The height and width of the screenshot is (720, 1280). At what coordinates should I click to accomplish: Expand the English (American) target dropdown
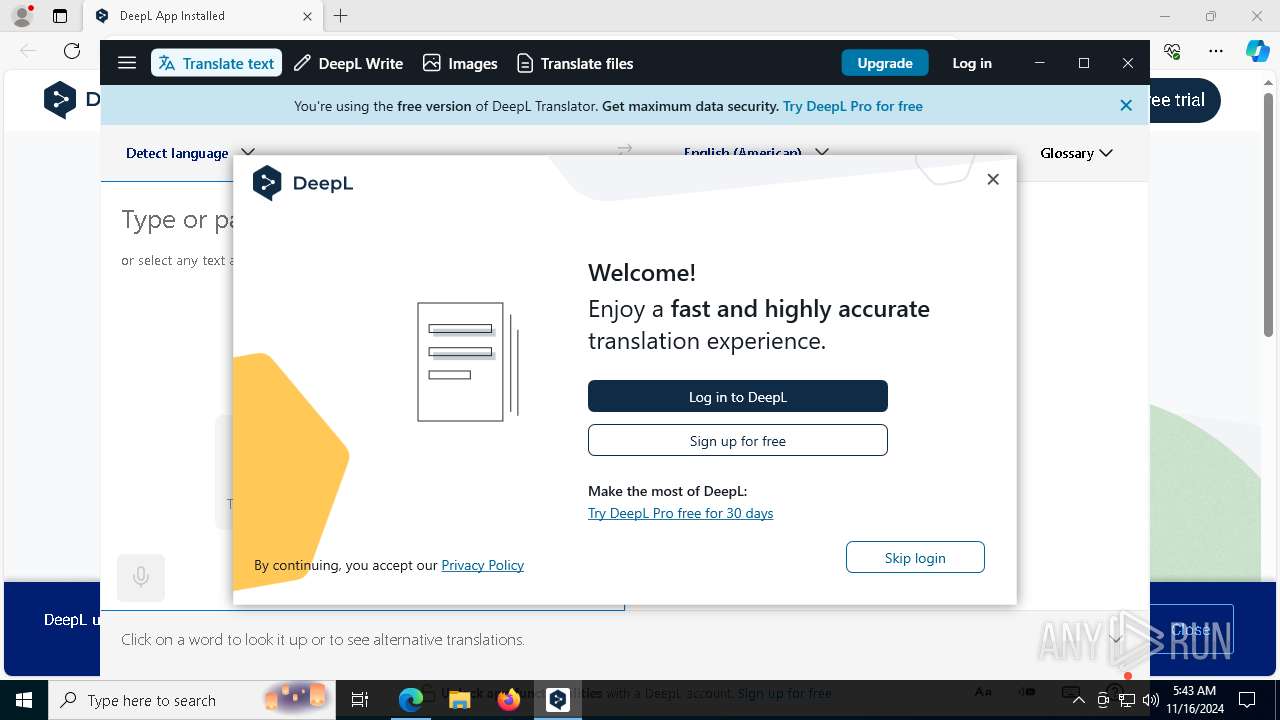pyautogui.click(x=756, y=152)
